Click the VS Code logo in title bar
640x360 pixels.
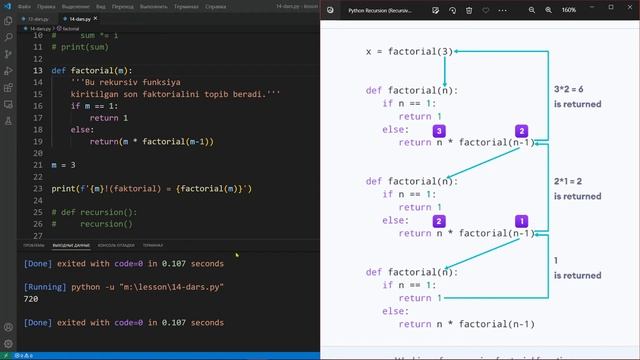click(x=7, y=6)
